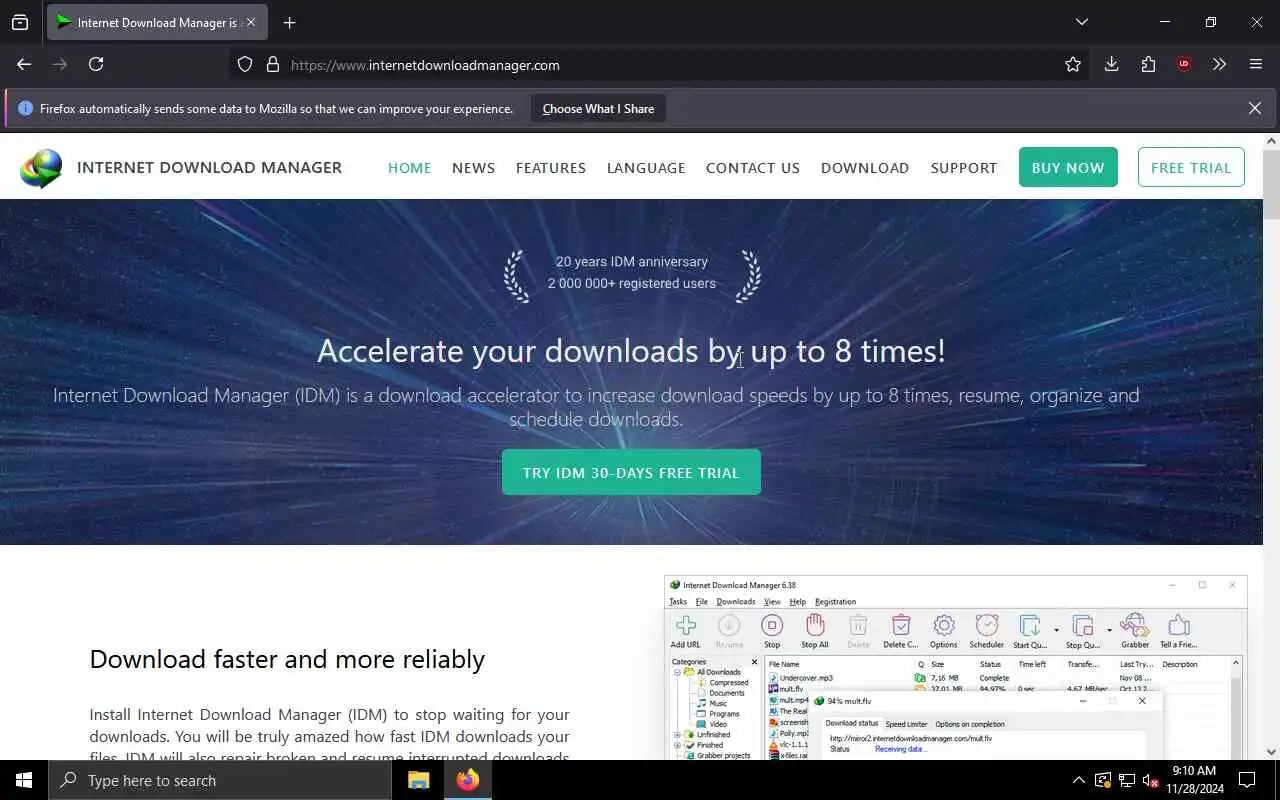Open the DOWNLOAD menu item

click(865, 168)
